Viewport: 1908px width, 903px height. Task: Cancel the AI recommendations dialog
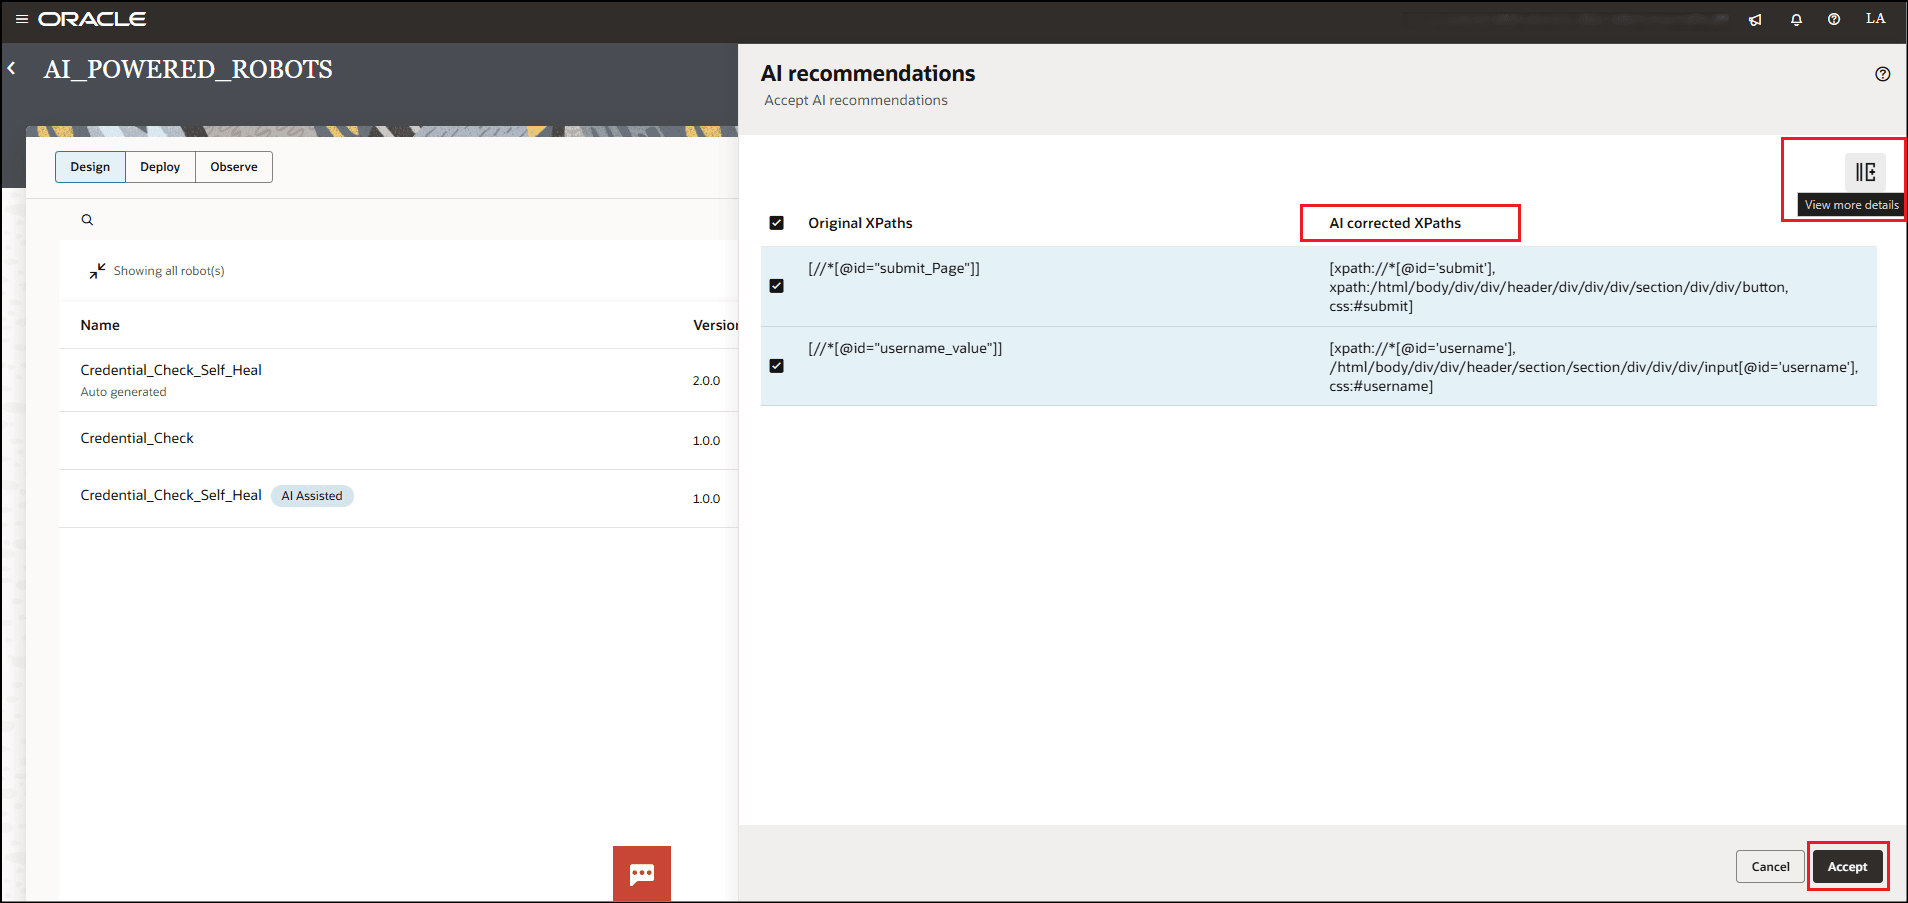[1770, 867]
